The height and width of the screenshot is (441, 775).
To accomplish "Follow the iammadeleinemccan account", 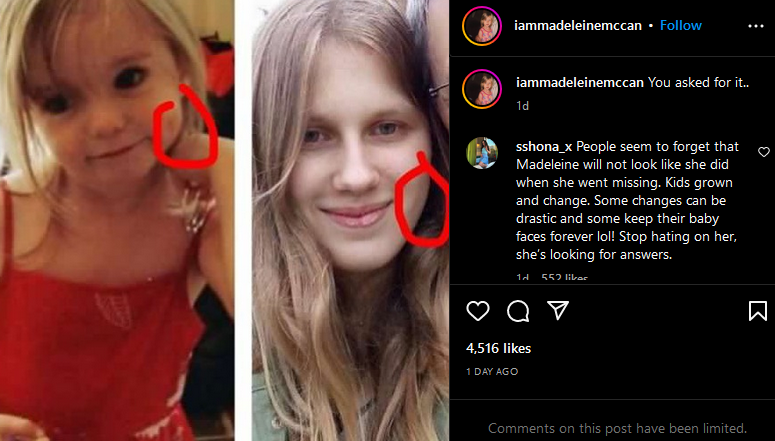I will coord(681,26).
